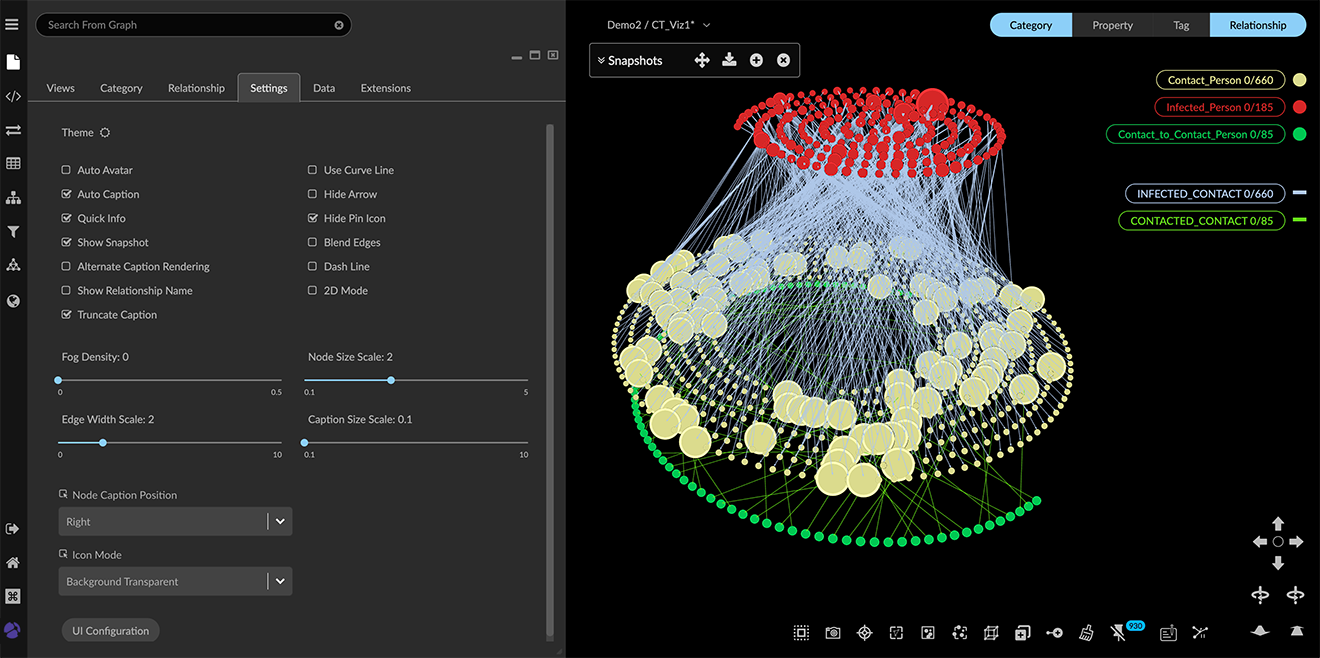Switch to the Views tab
1320x658 pixels.
coord(60,88)
